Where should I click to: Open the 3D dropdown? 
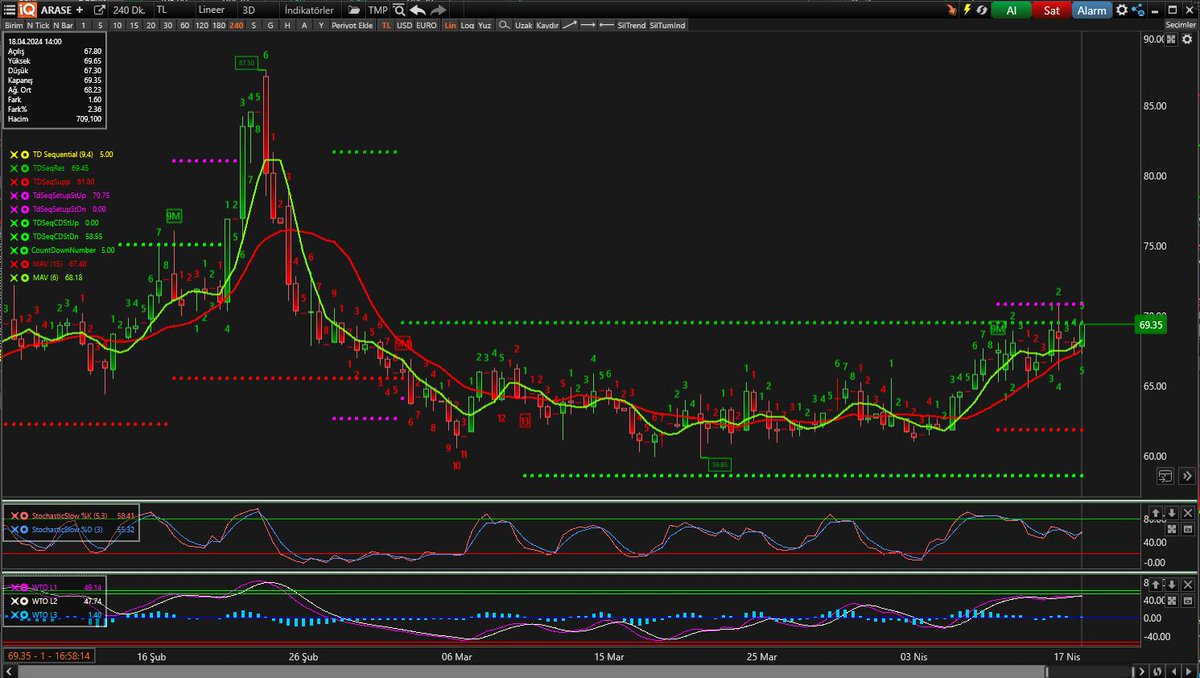click(258, 9)
